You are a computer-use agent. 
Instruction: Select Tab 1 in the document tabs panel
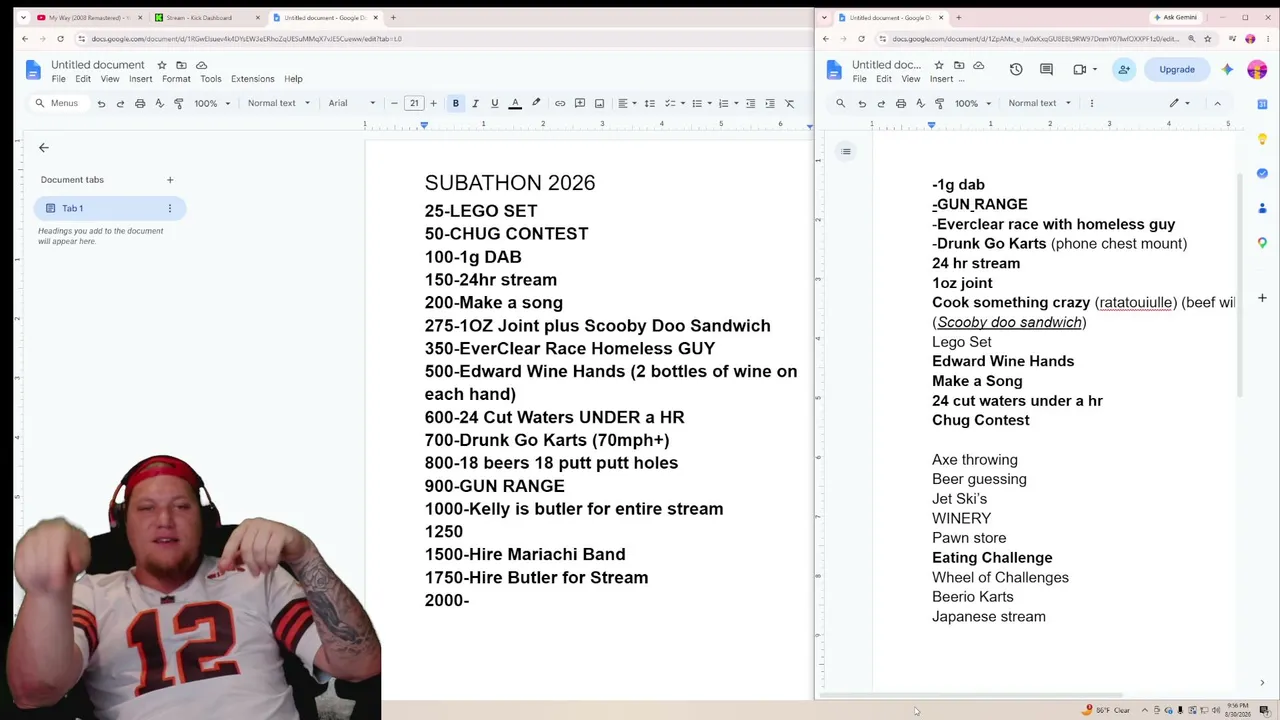(x=110, y=208)
